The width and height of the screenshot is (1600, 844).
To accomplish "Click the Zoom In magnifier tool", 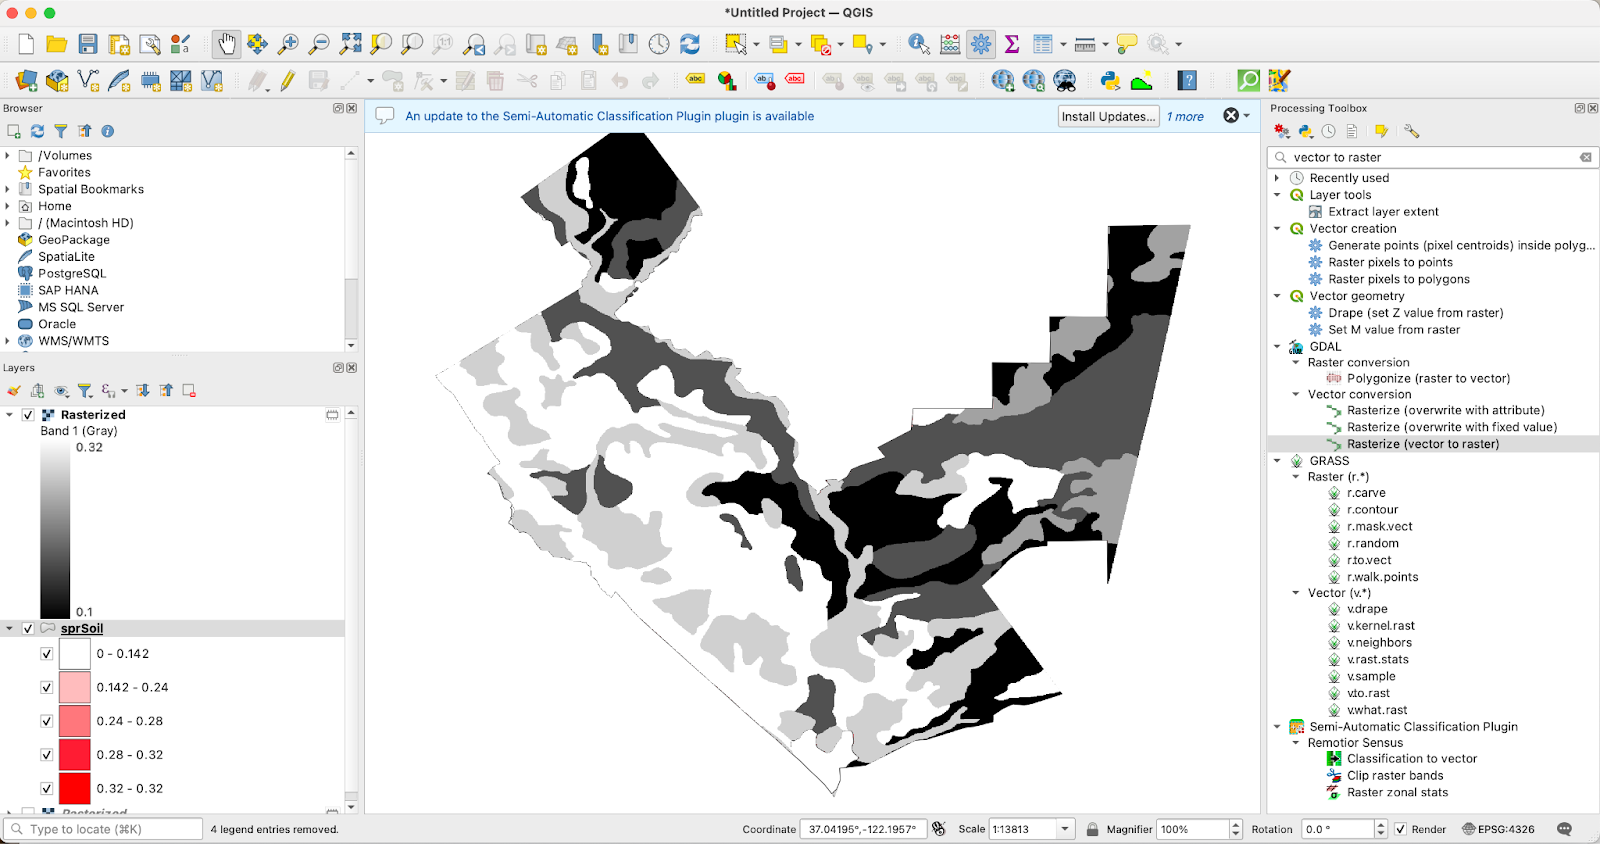I will tap(288, 44).
